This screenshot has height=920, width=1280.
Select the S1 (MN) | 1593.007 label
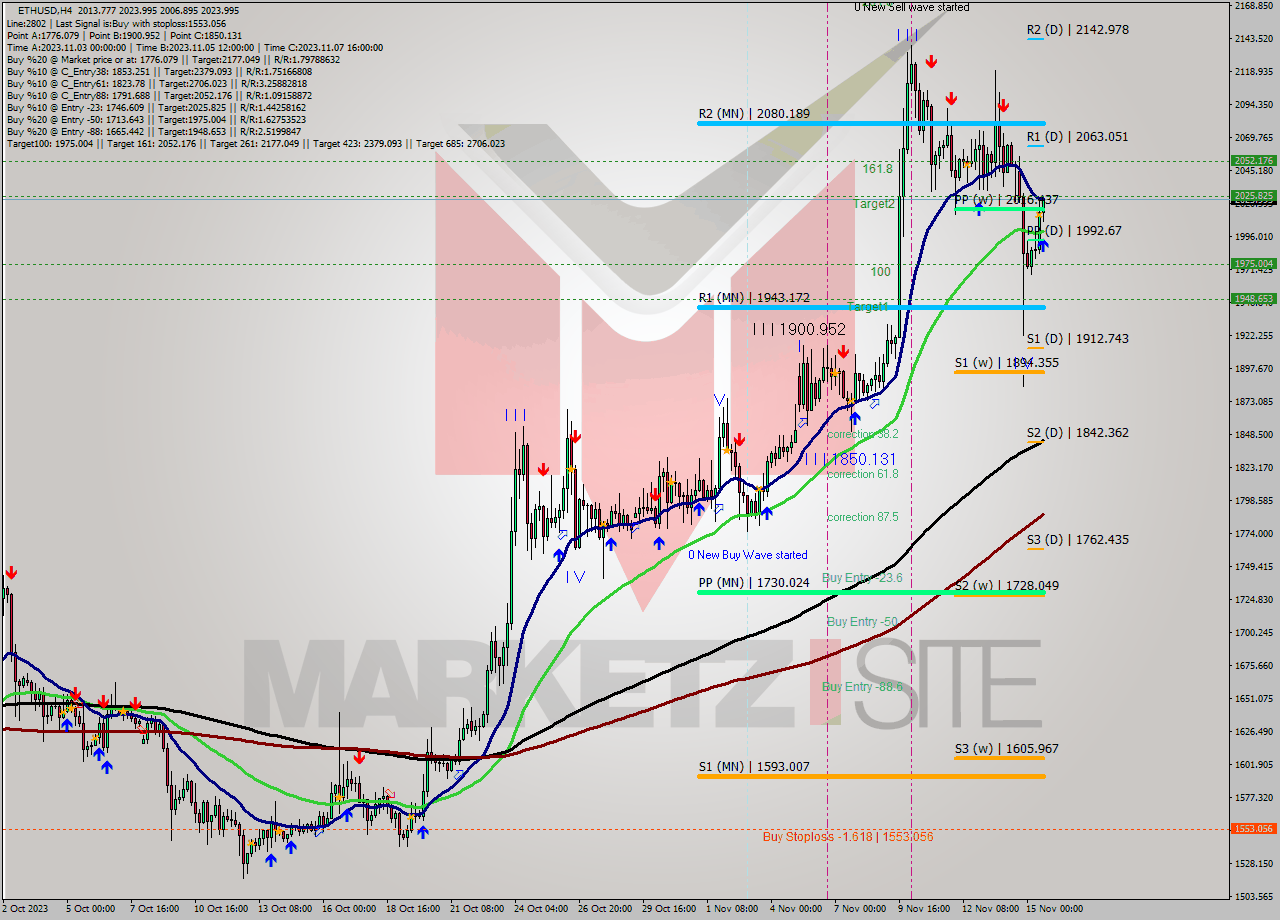[x=754, y=766]
